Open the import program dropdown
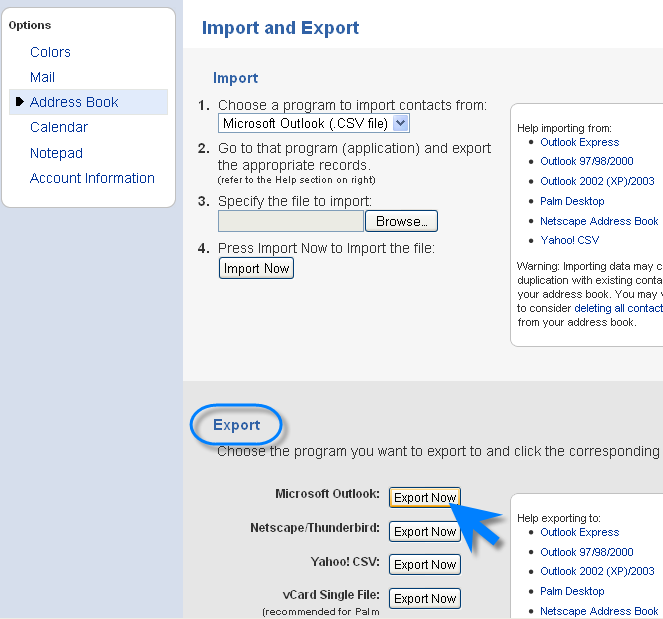The width and height of the screenshot is (663, 619). click(314, 123)
